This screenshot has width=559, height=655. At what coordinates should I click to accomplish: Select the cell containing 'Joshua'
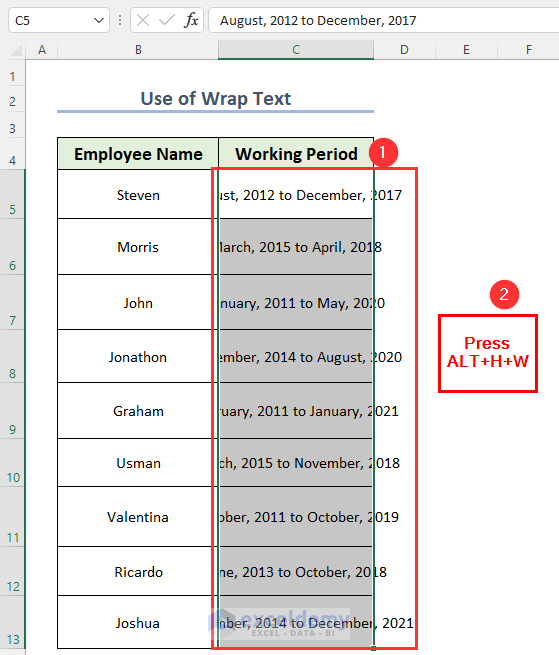pos(138,622)
